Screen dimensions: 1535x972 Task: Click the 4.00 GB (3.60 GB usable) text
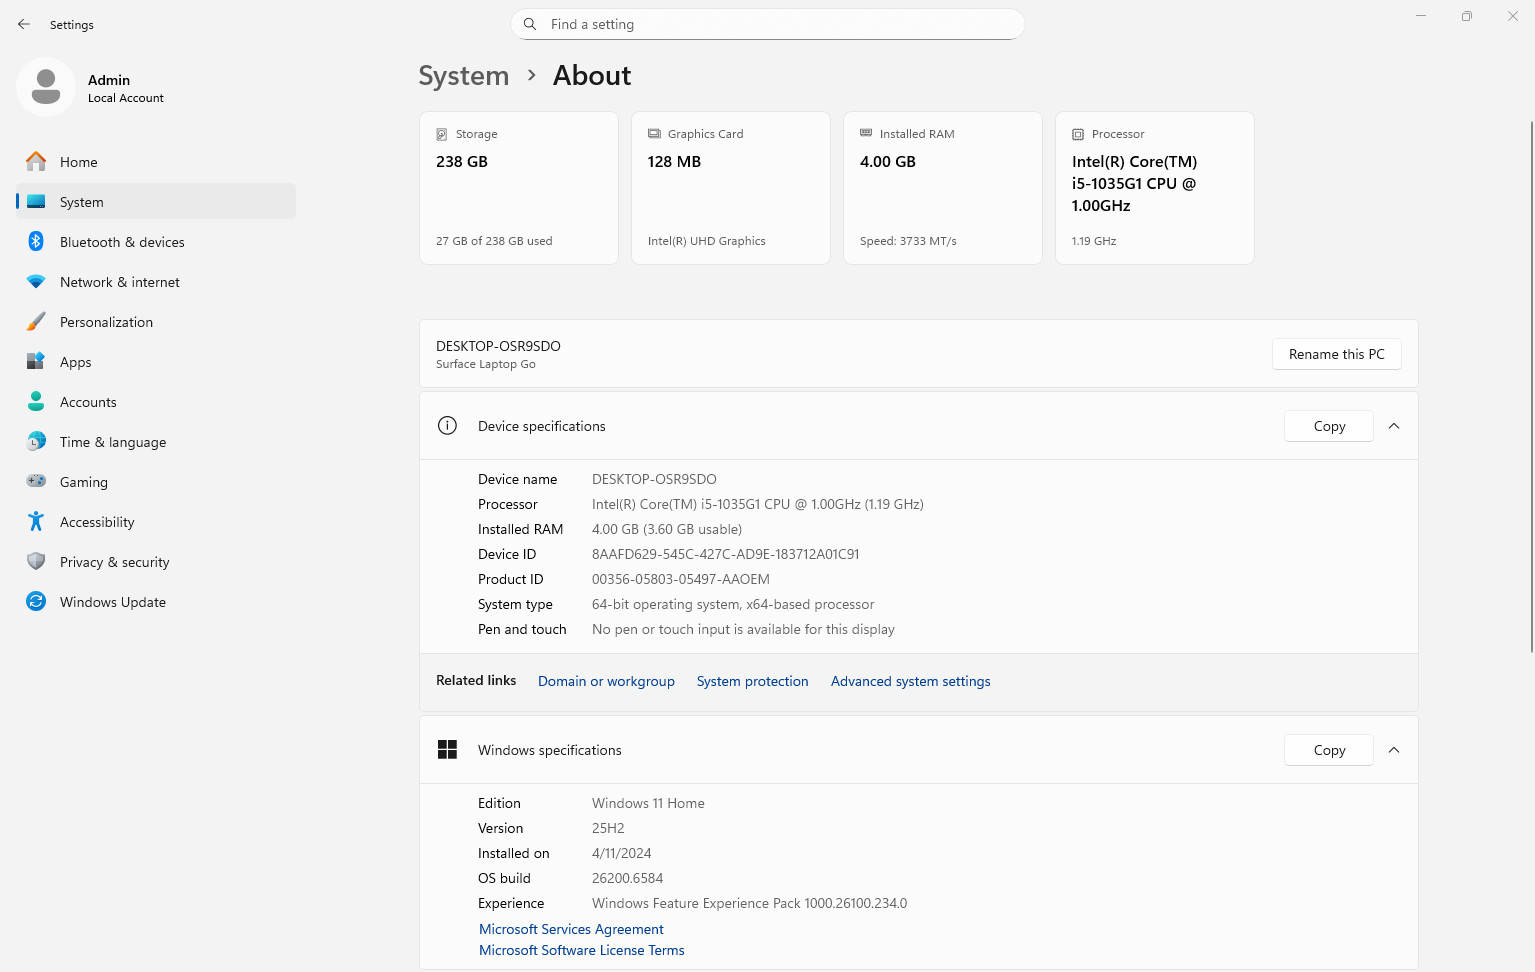(667, 529)
